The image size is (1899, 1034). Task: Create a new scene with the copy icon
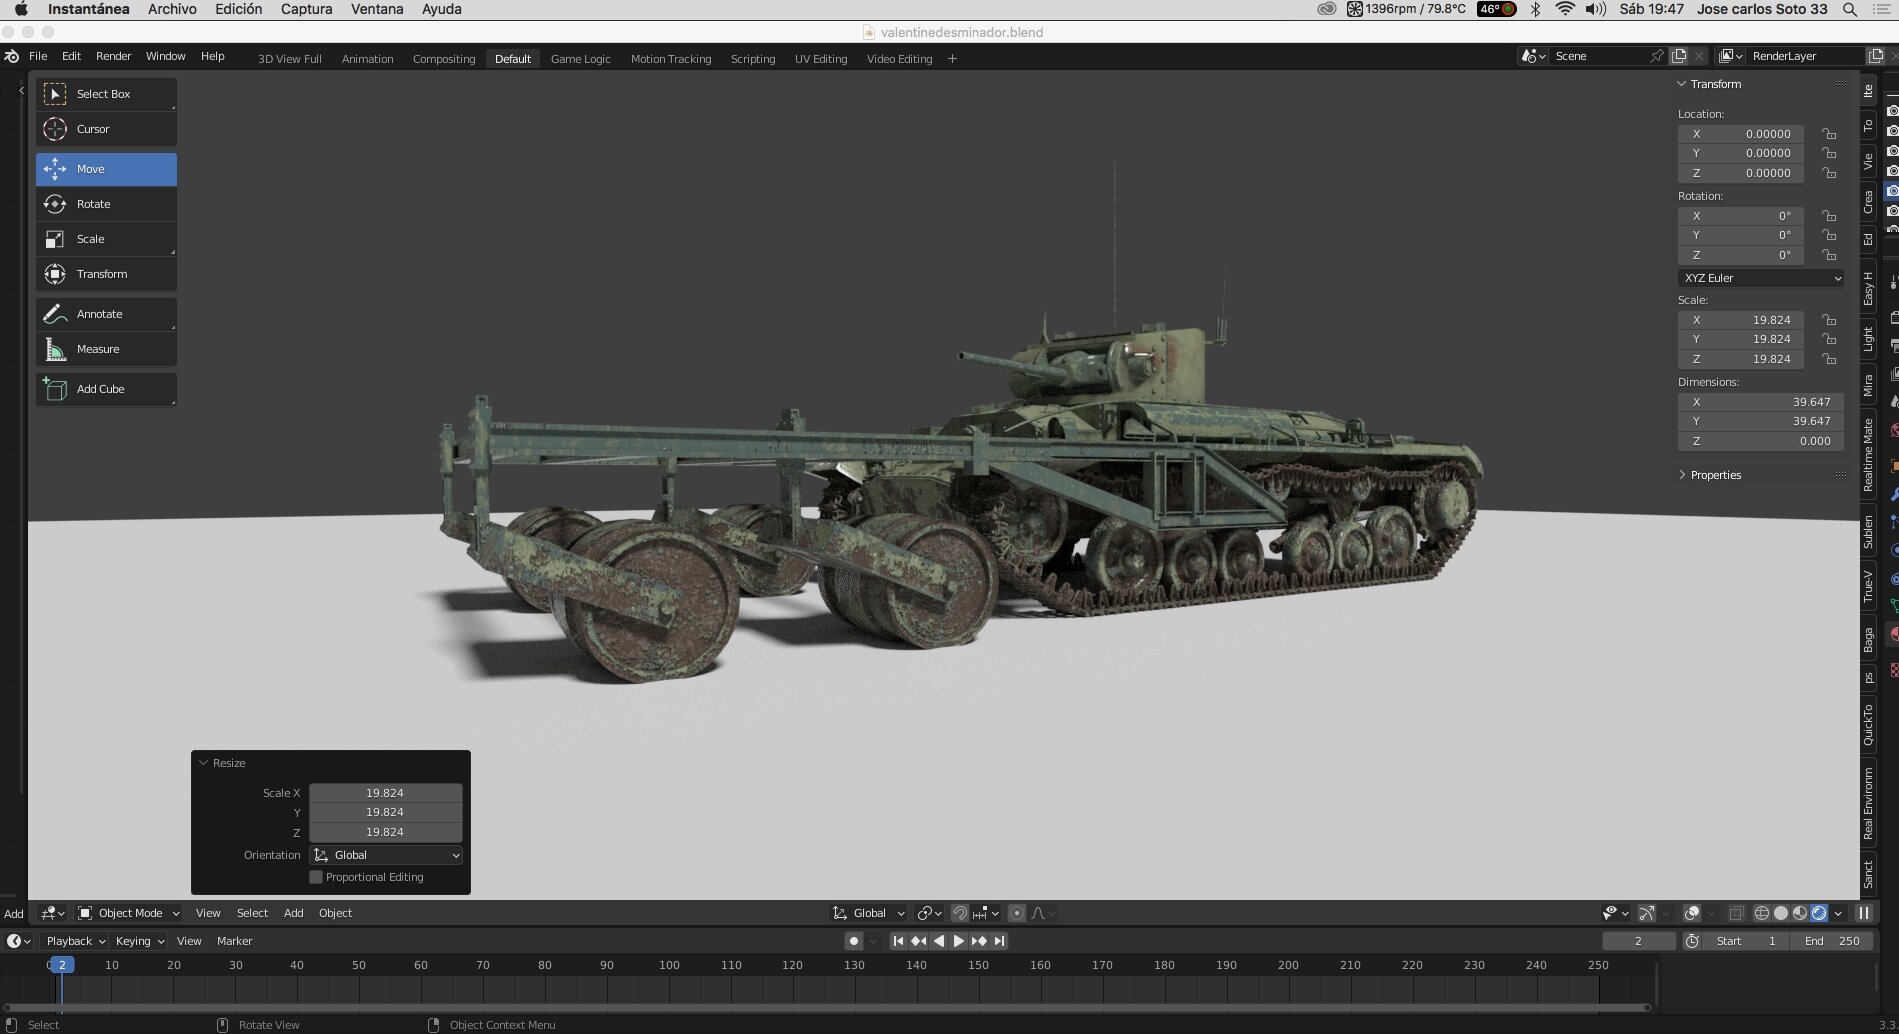(x=1679, y=56)
